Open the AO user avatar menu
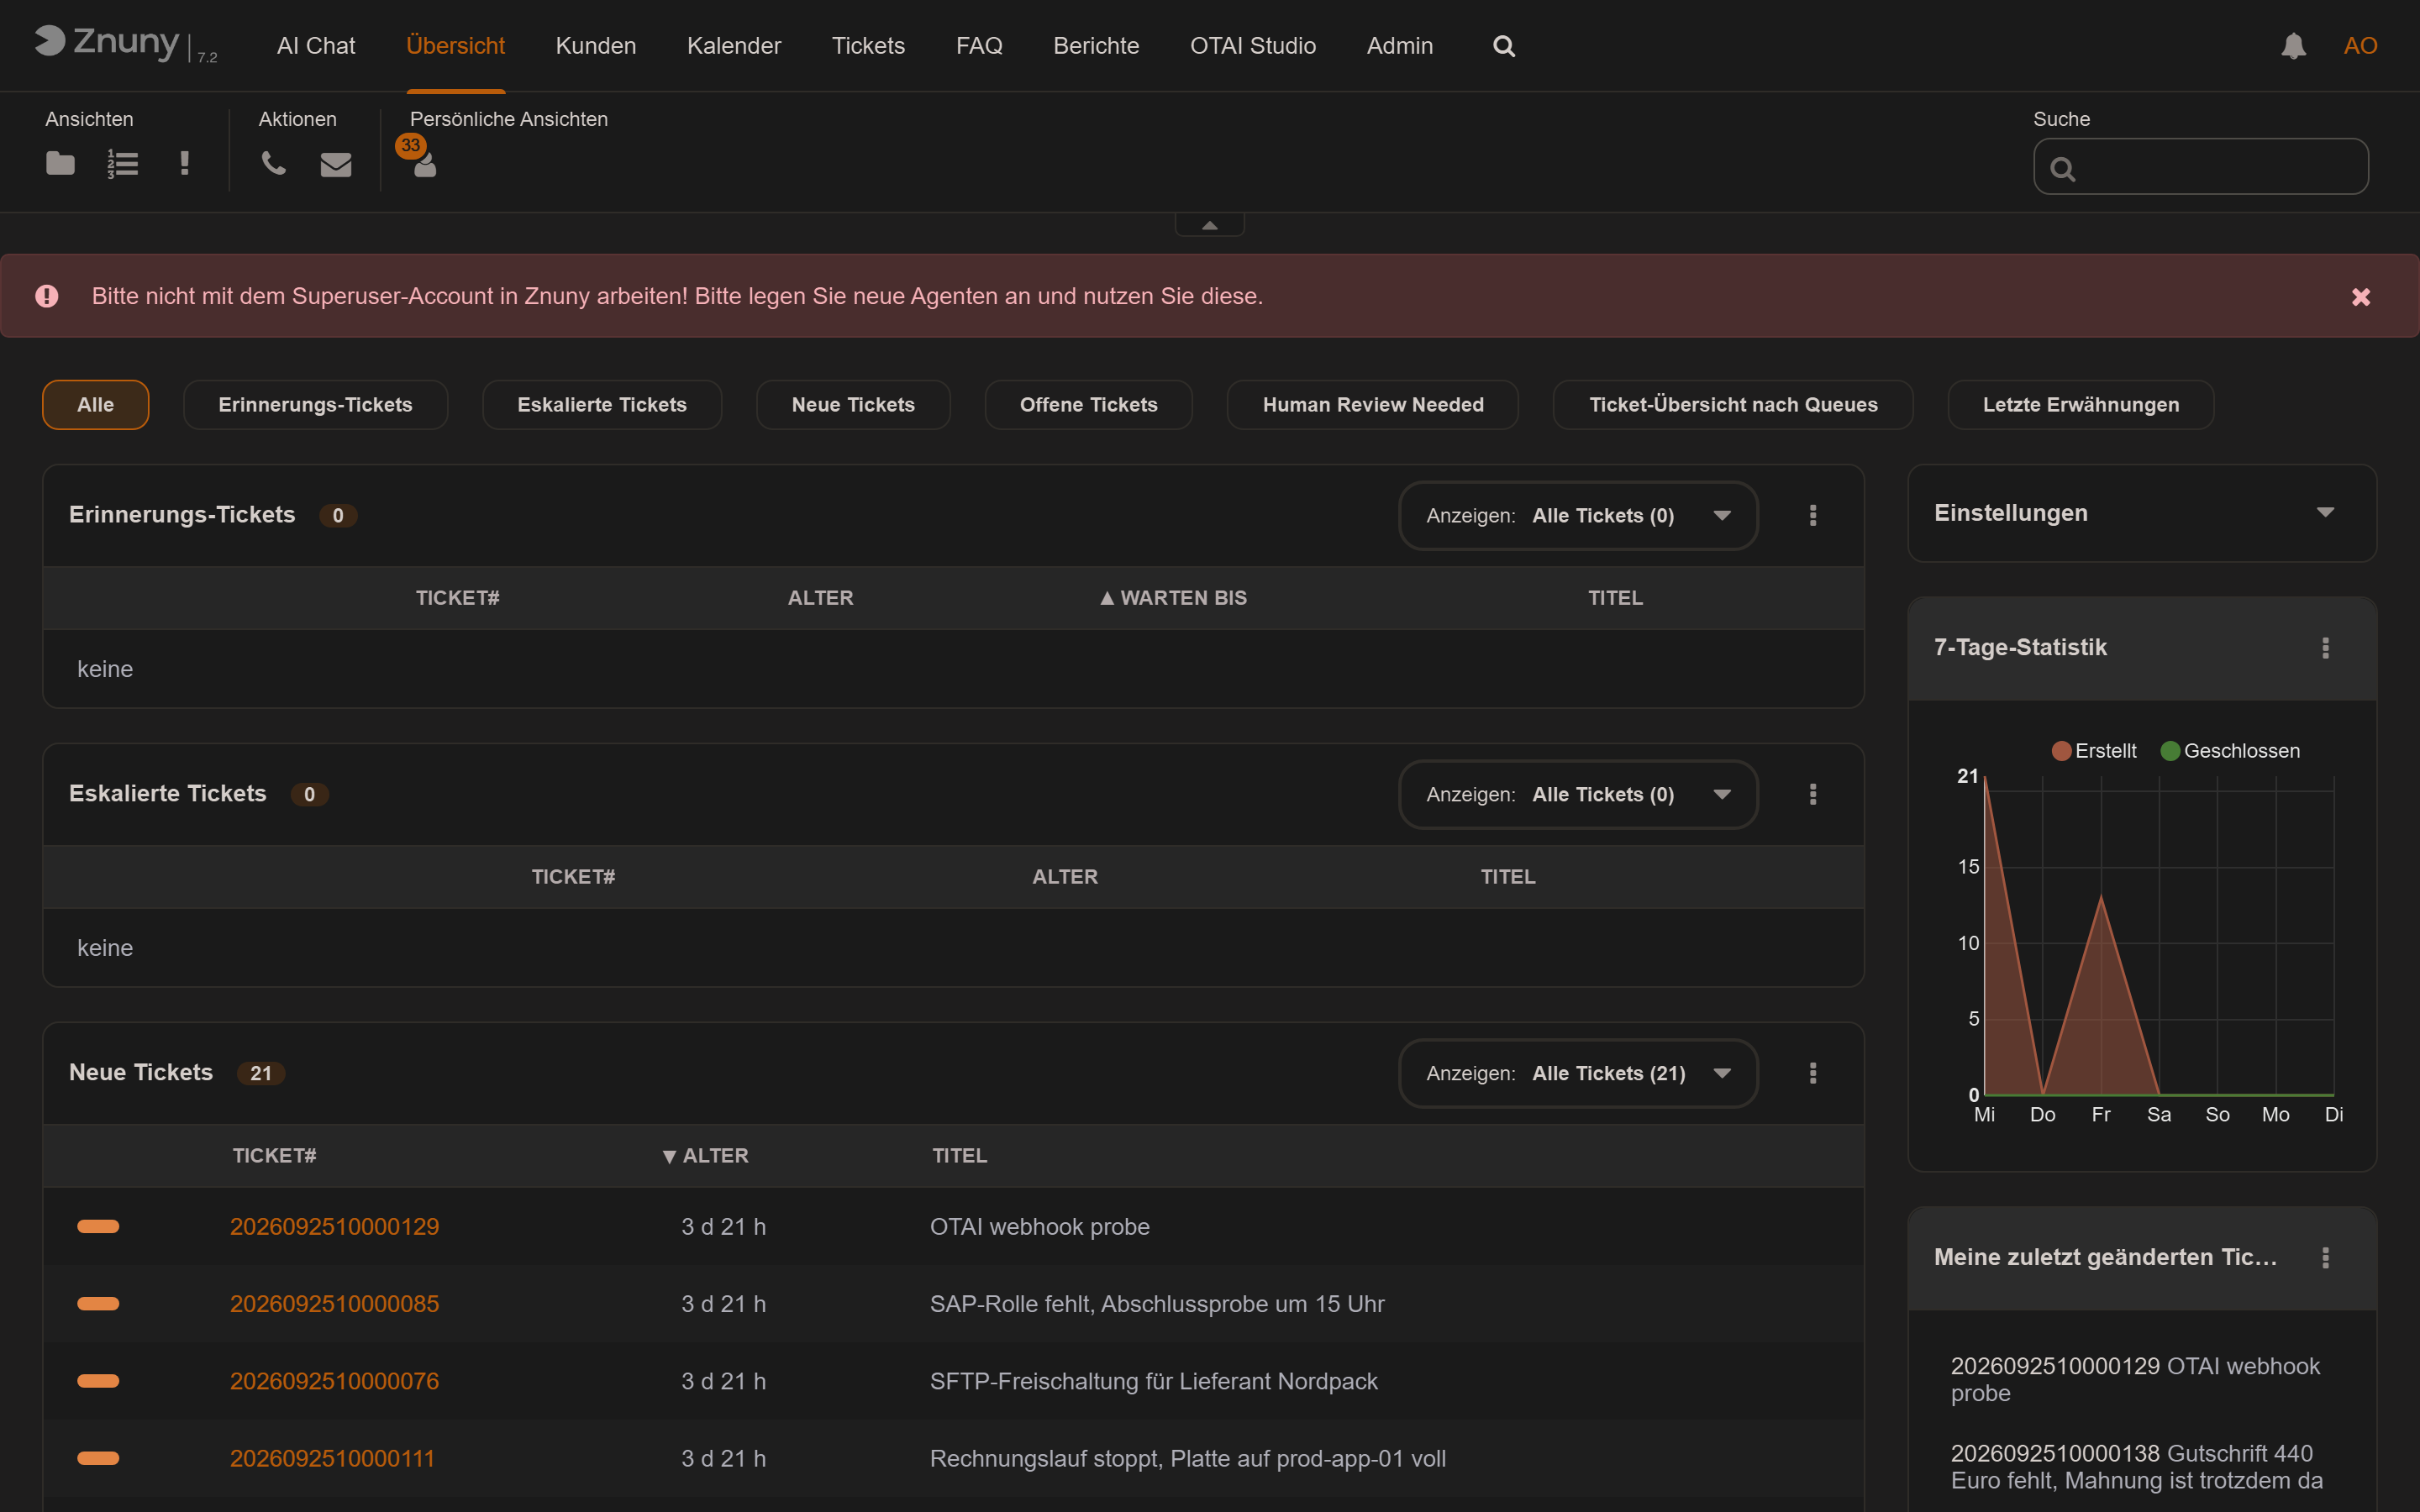 2360,46
